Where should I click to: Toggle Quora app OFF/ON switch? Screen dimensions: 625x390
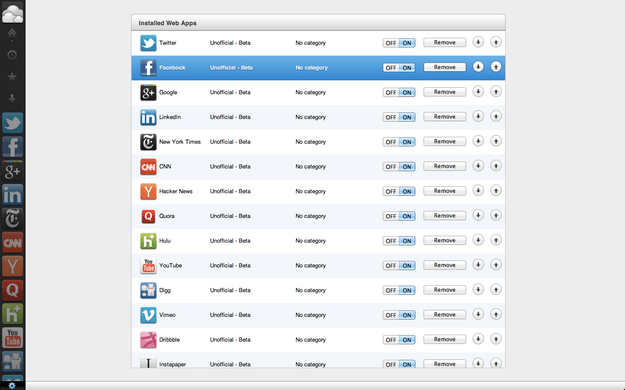point(399,216)
